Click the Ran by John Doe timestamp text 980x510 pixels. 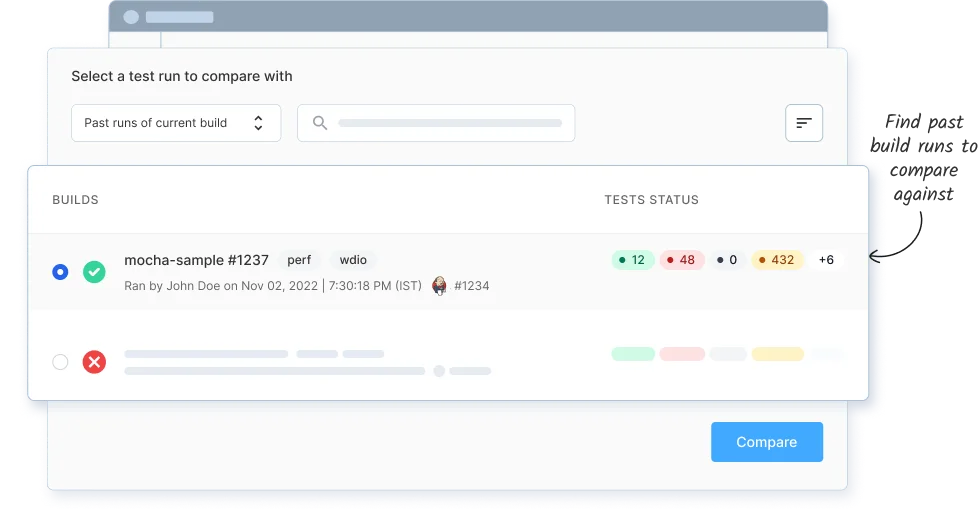273,286
